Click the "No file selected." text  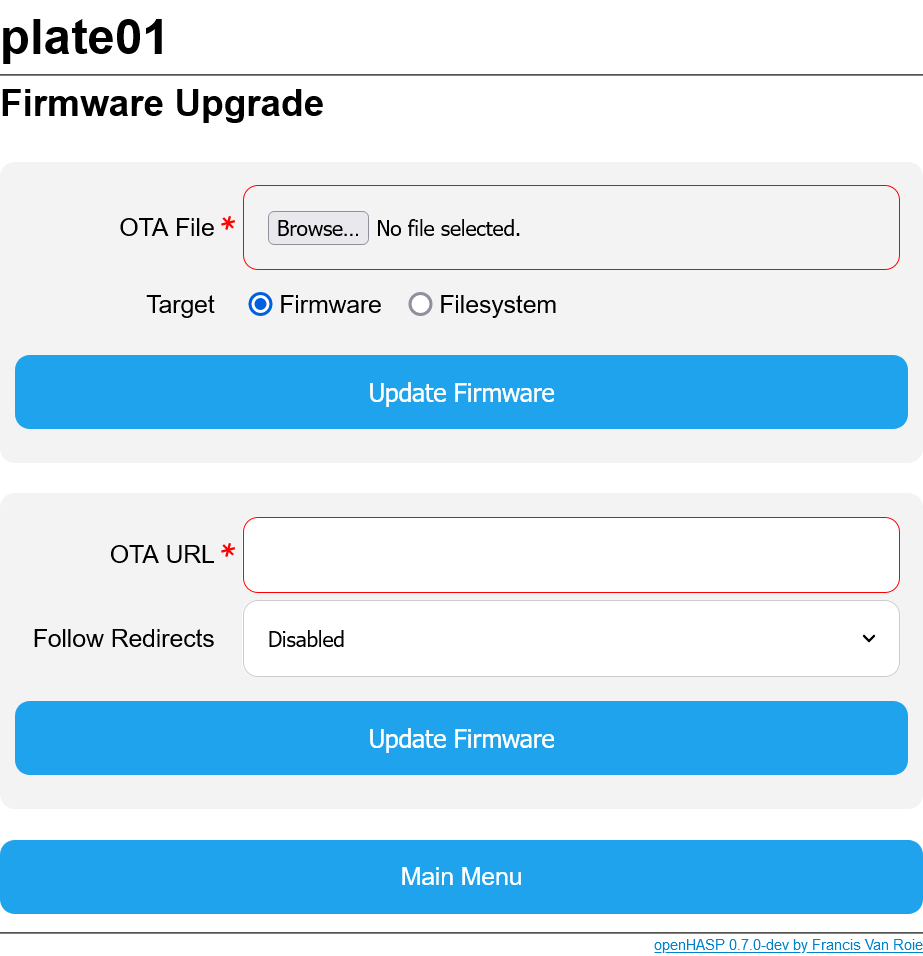tap(448, 229)
